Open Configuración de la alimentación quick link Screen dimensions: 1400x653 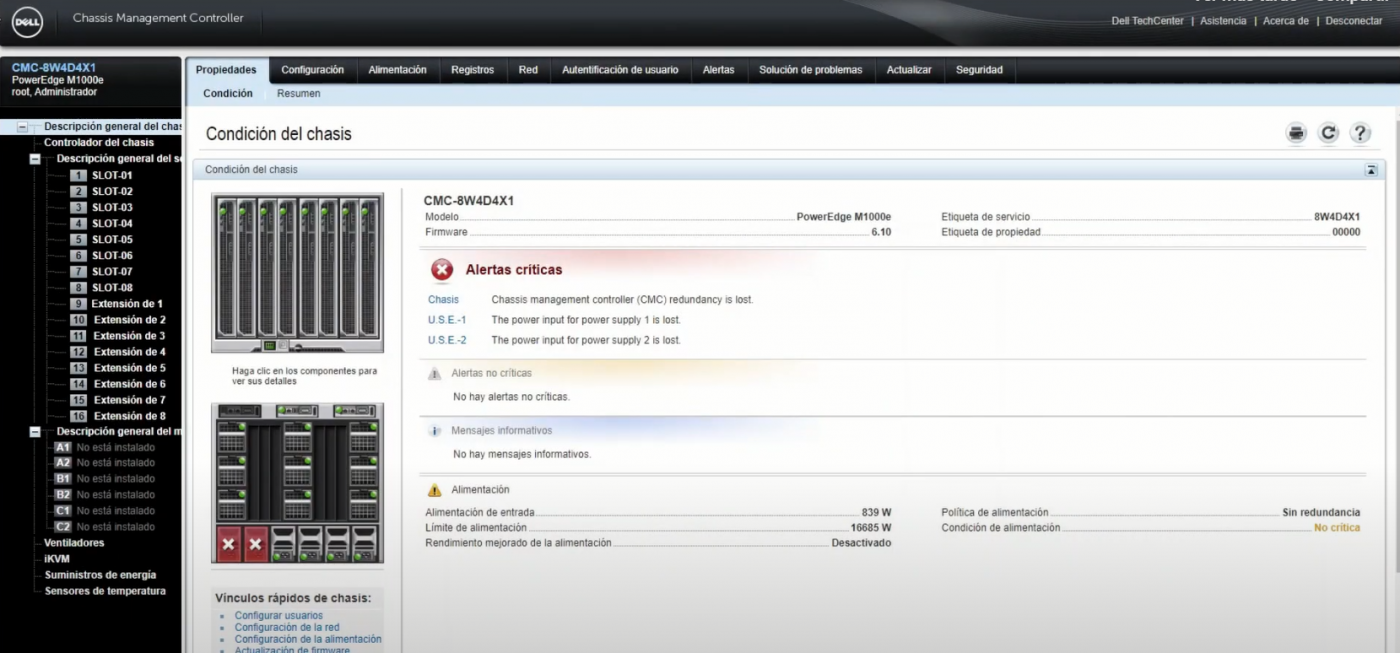(x=308, y=639)
